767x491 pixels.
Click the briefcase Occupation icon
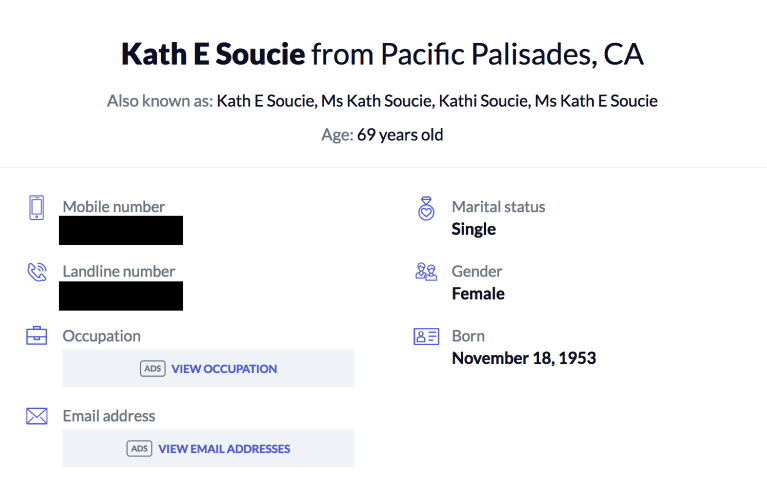pyautogui.click(x=37, y=336)
